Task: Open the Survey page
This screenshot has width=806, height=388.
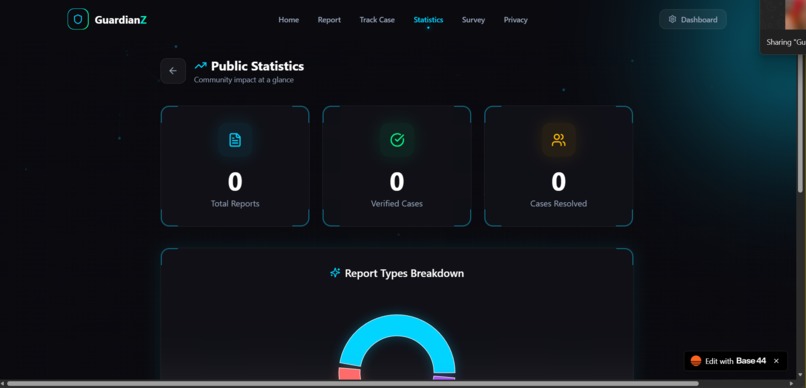Action: 473,20
